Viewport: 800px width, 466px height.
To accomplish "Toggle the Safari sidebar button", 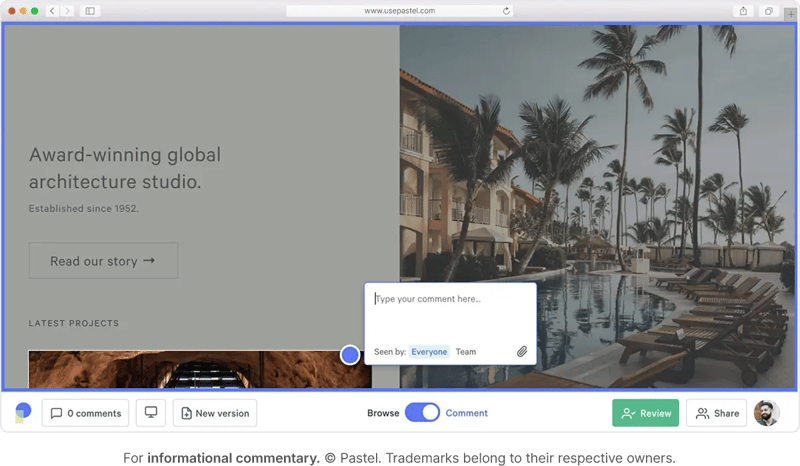I will point(90,11).
